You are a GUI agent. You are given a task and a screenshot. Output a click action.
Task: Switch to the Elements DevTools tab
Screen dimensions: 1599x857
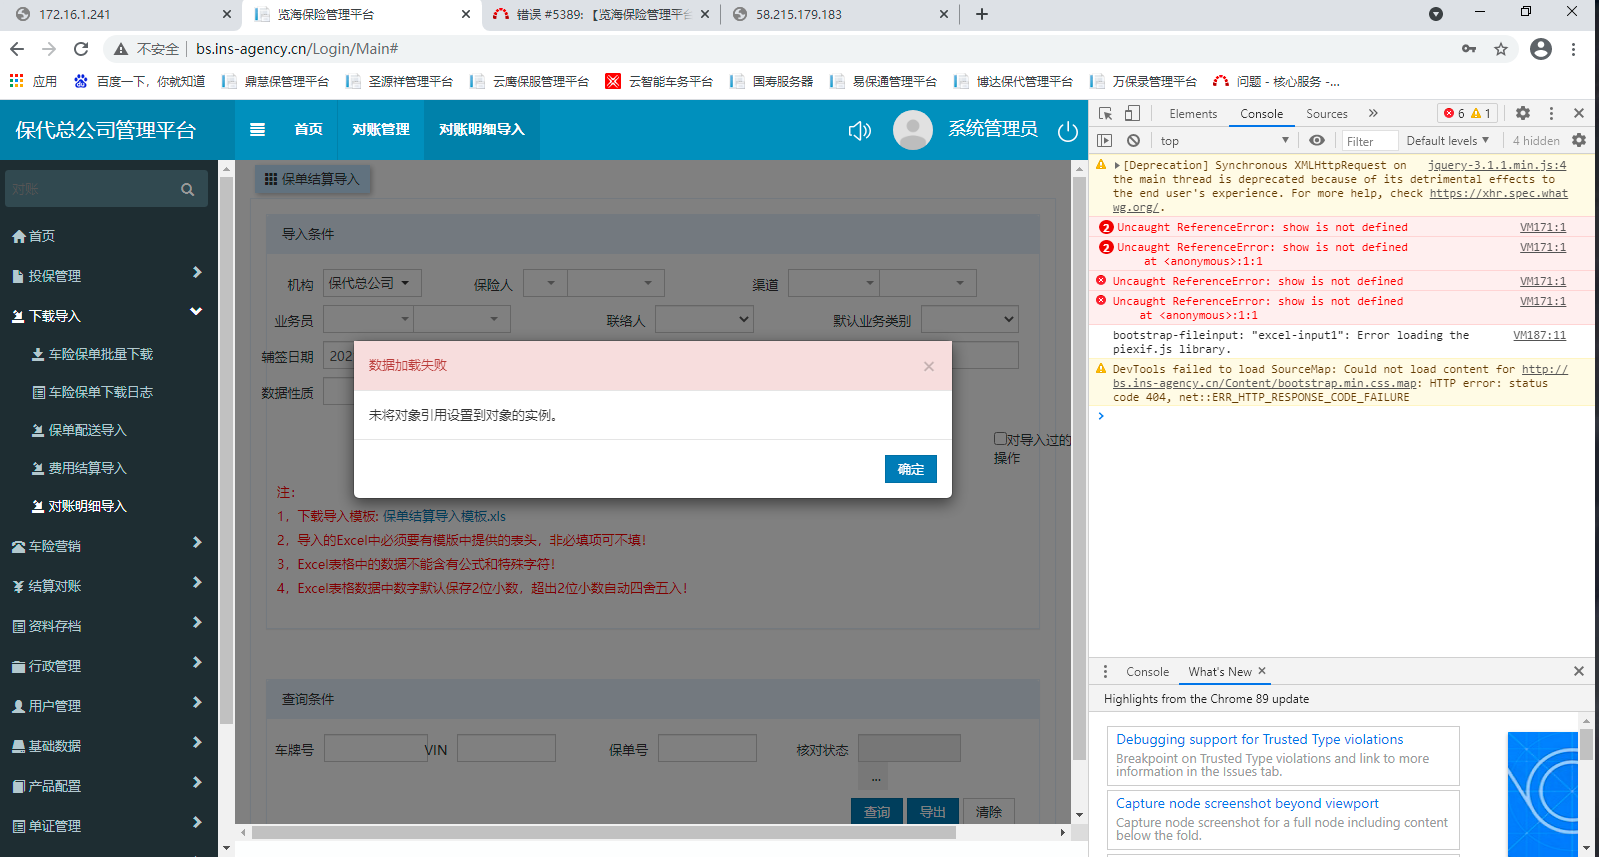click(1193, 114)
